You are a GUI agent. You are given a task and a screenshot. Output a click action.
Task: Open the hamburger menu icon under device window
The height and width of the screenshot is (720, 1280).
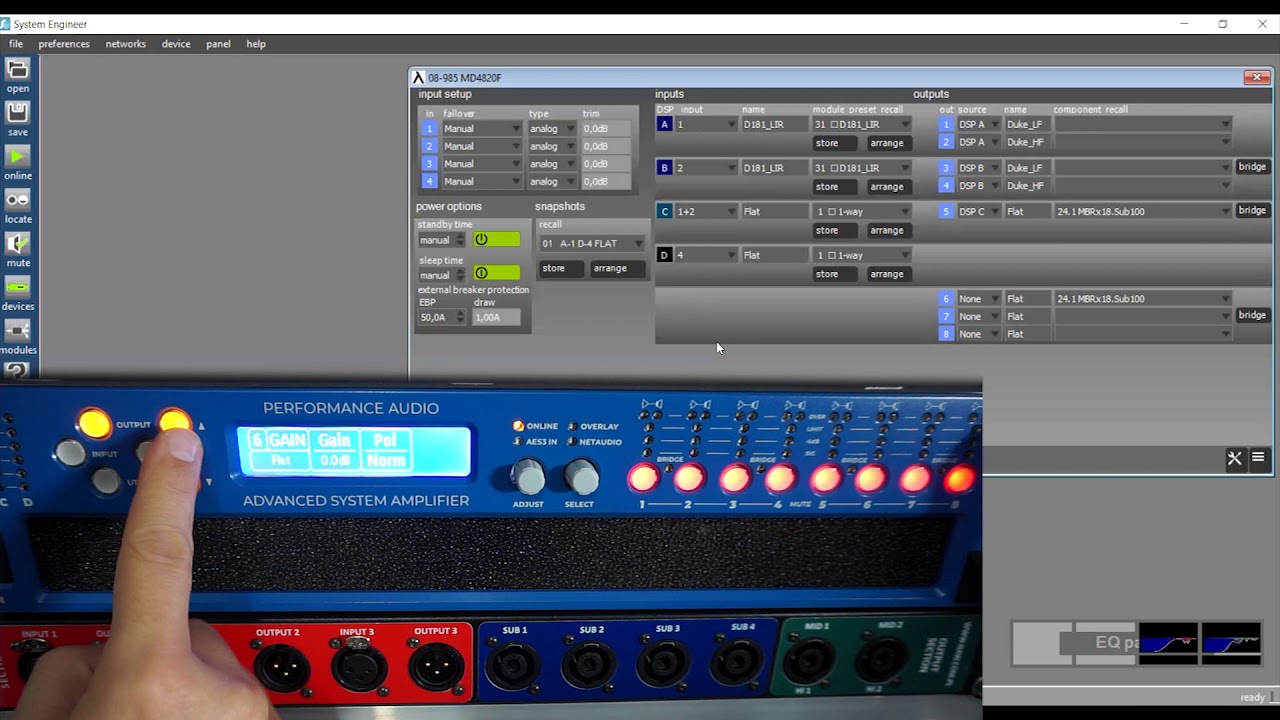(x=1258, y=458)
